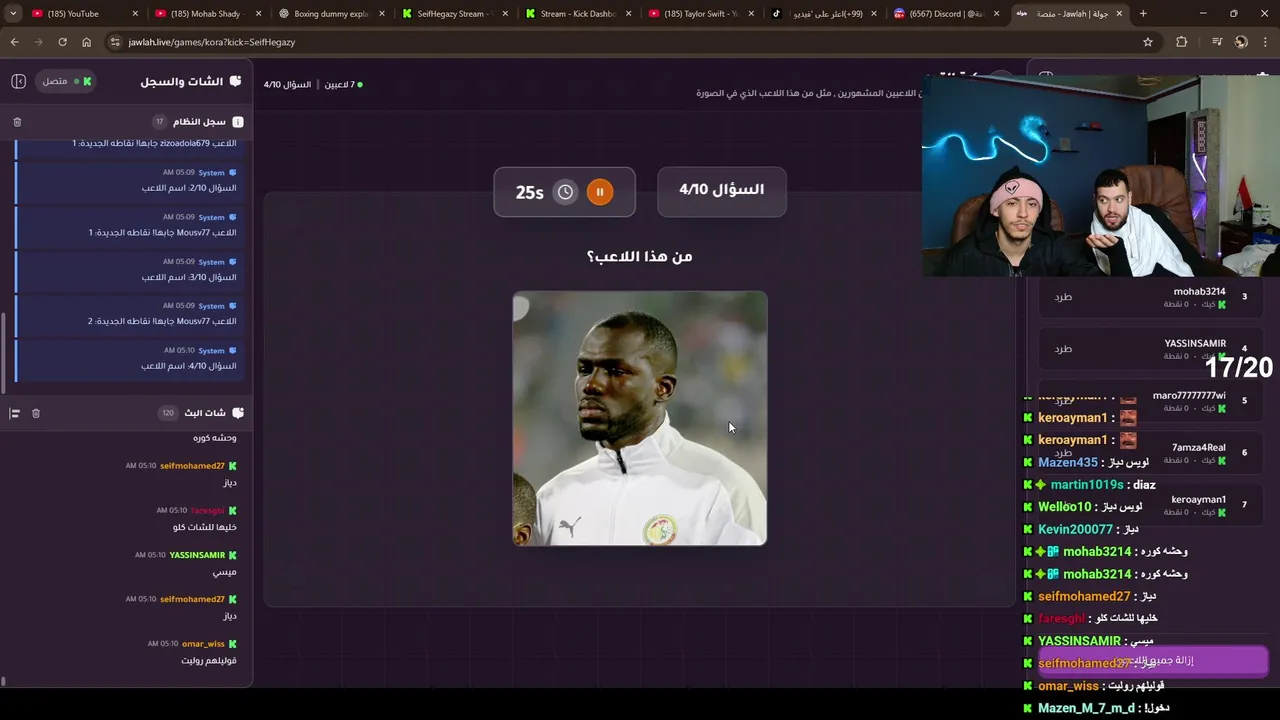Image resolution: width=1280 pixels, height=720 pixels.
Task: Open the browser profile avatar
Action: coord(1241,42)
